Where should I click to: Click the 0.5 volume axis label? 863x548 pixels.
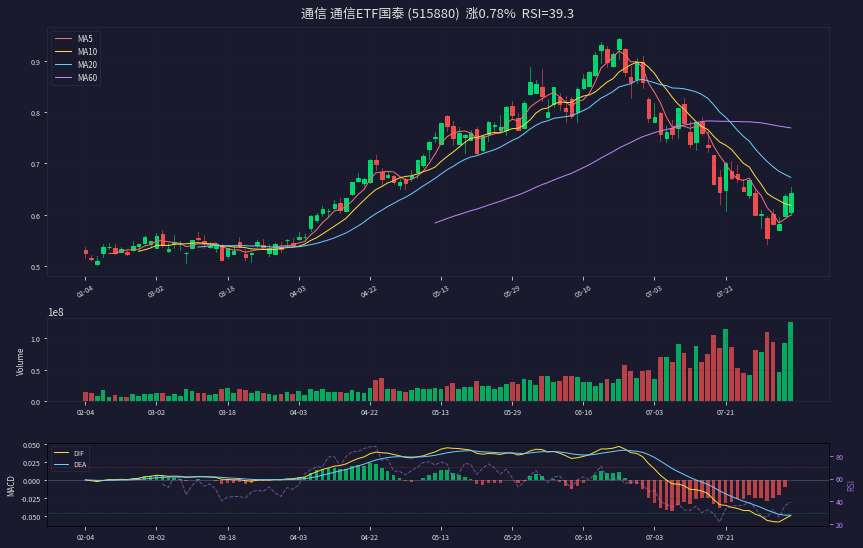click(35, 371)
